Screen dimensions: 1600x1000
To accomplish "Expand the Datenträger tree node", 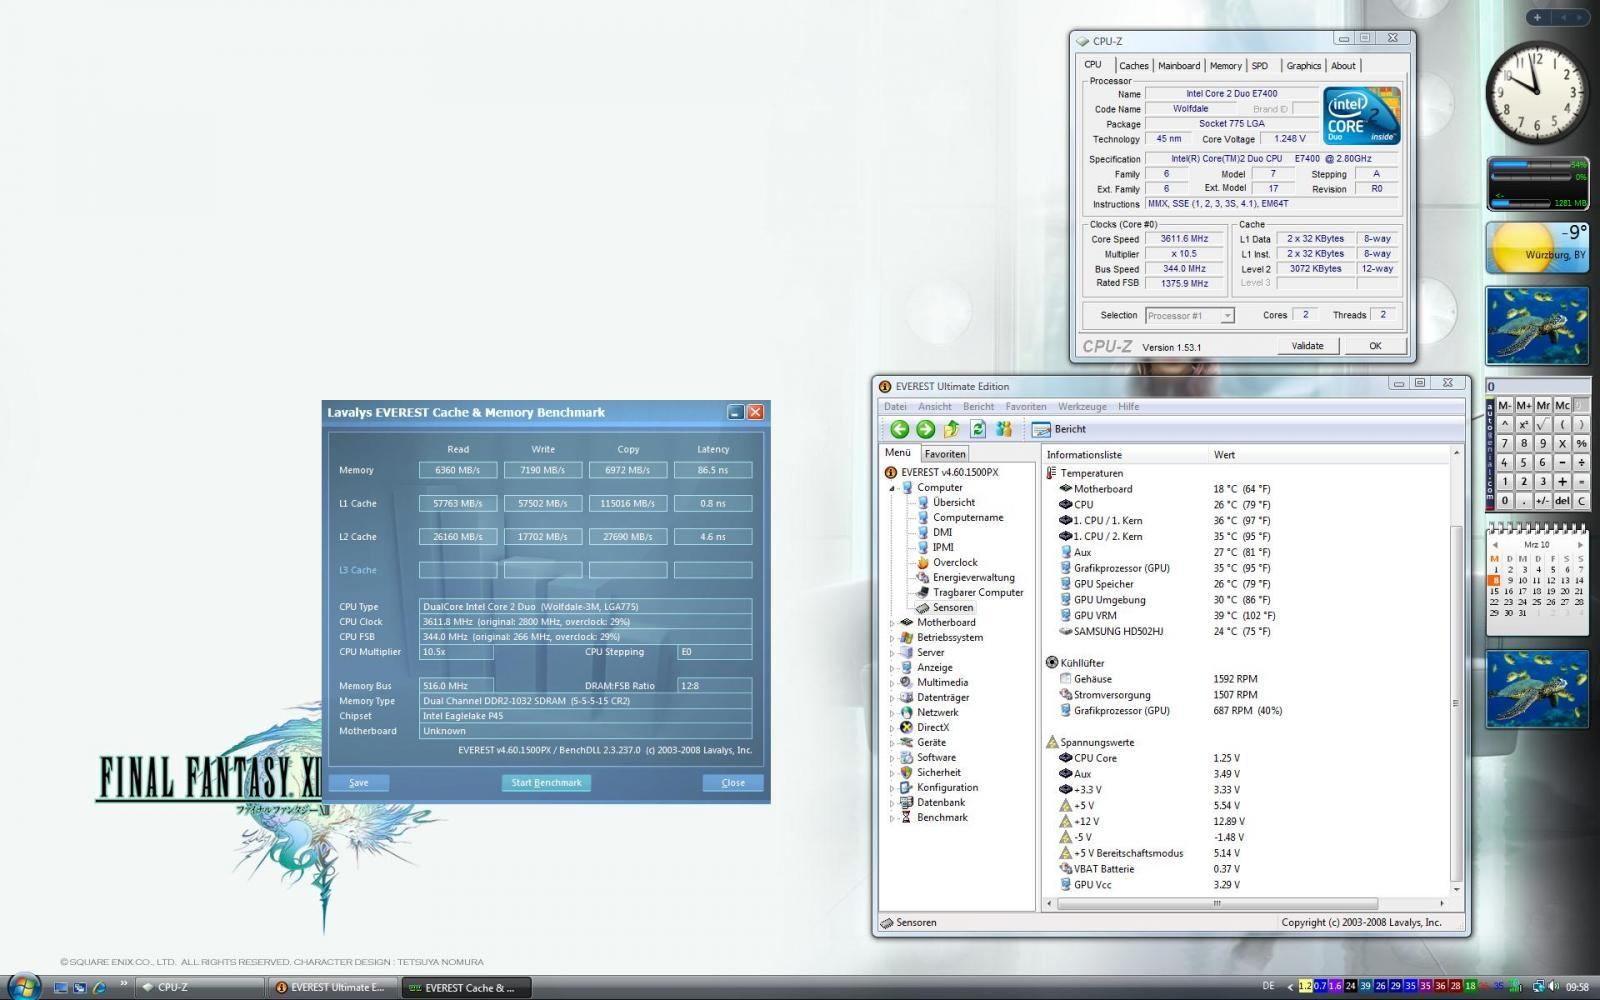I will tap(892, 698).
